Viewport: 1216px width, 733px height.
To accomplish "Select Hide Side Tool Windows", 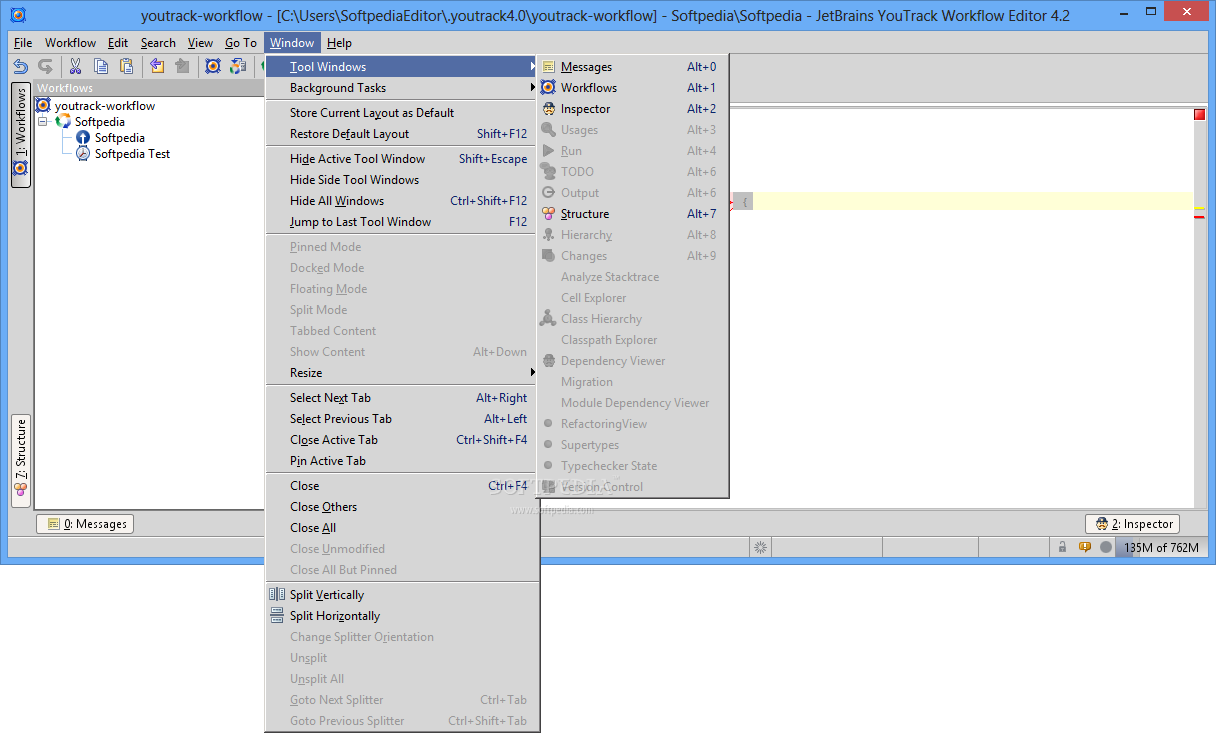I will 402,180.
